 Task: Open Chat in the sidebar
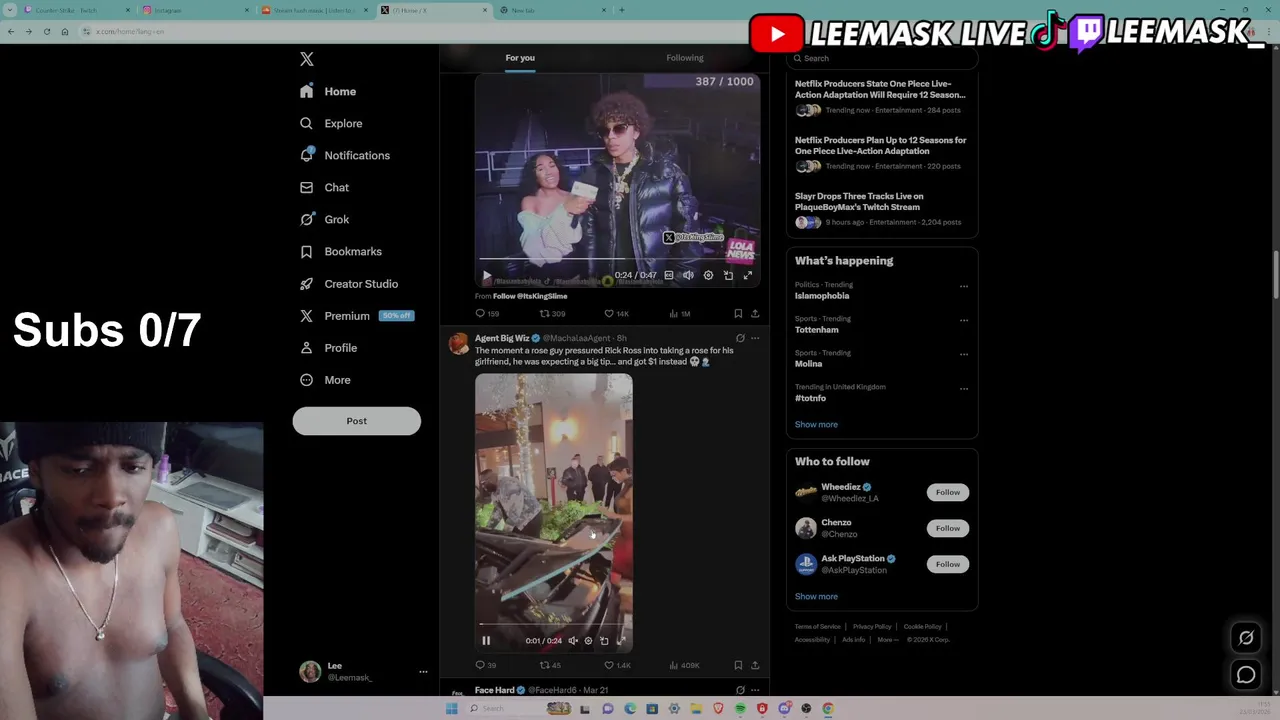click(x=324, y=187)
